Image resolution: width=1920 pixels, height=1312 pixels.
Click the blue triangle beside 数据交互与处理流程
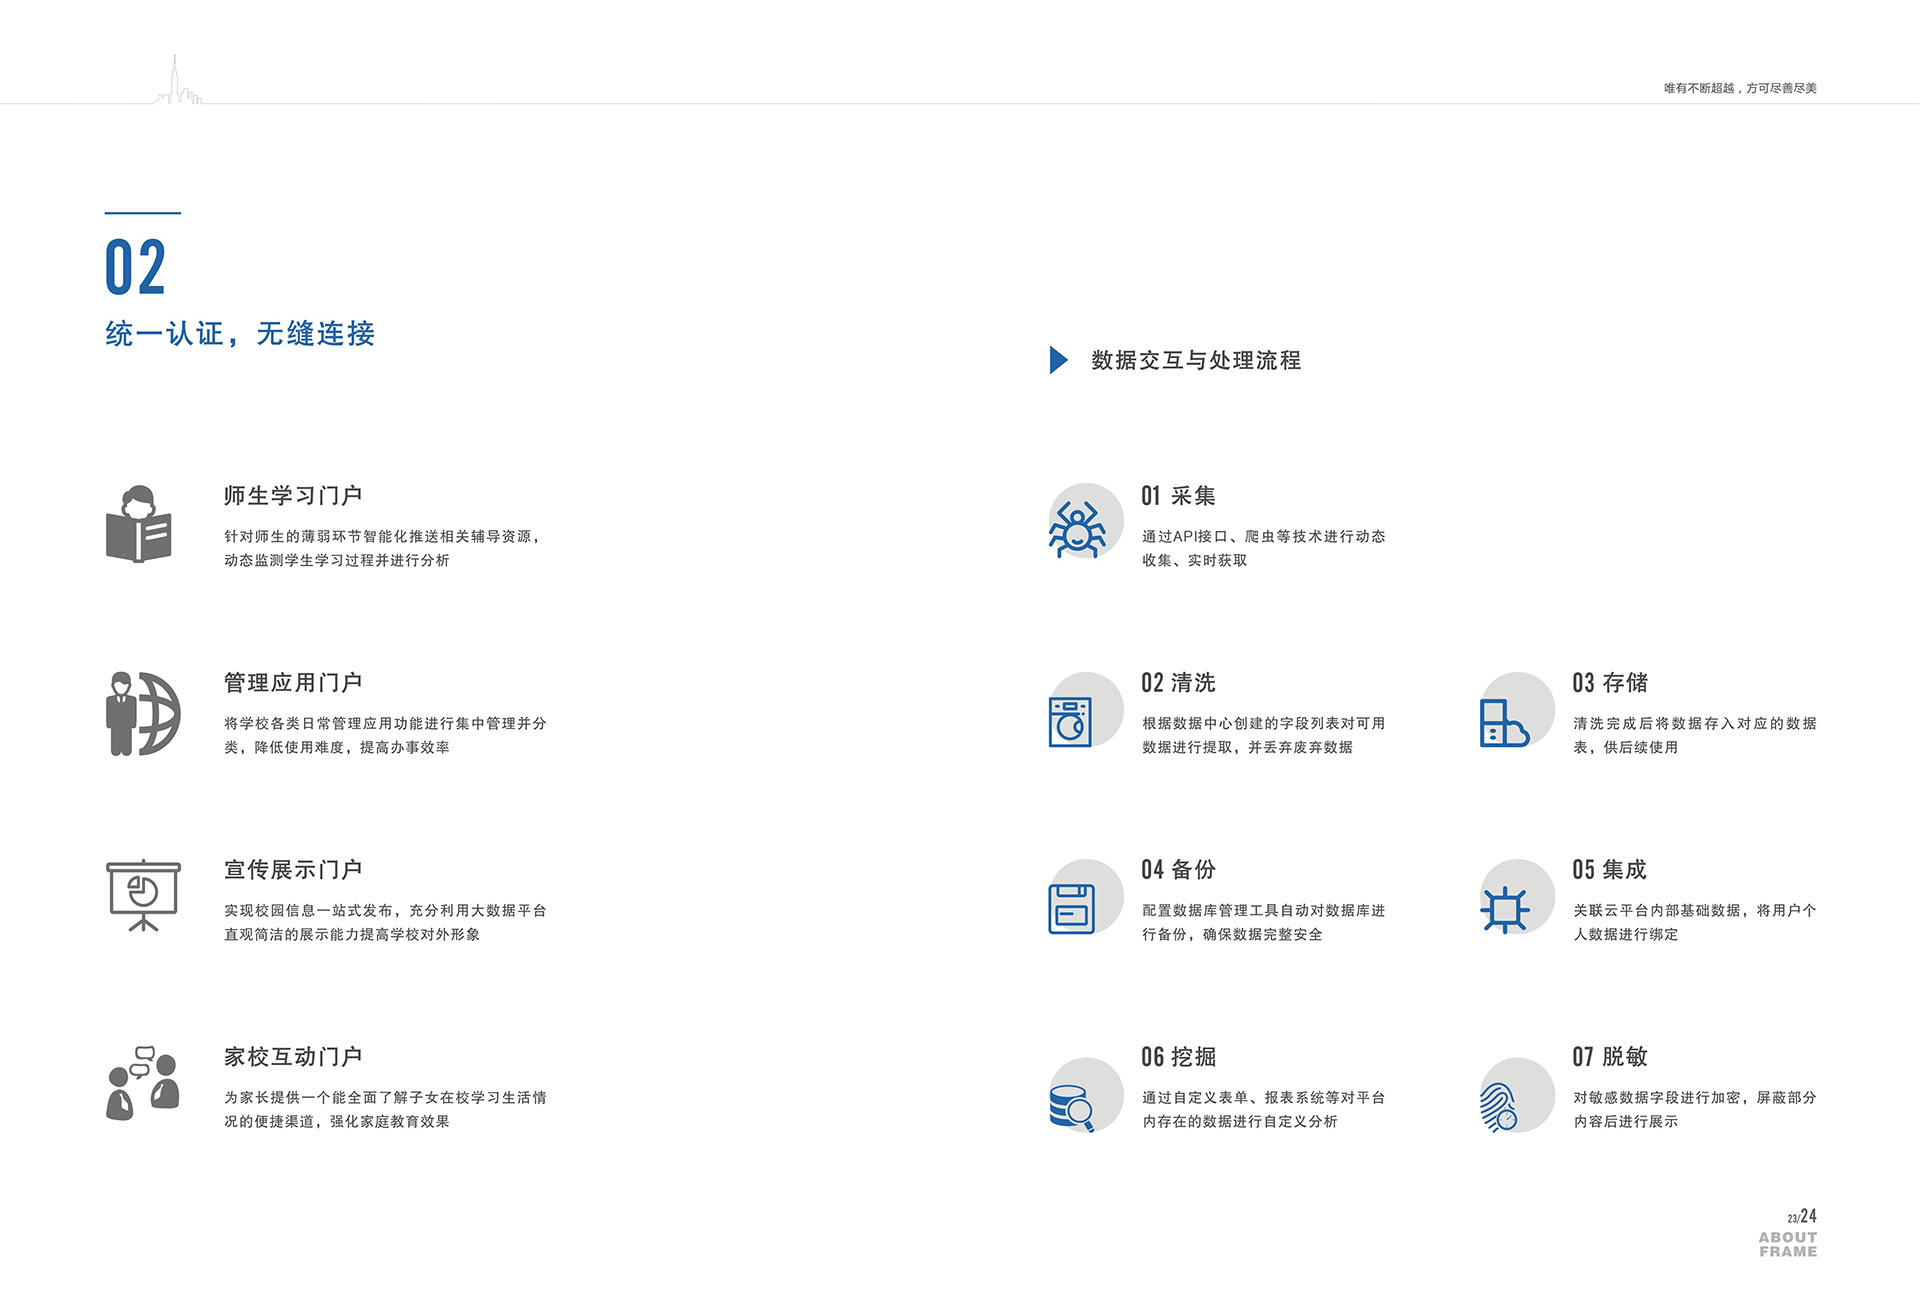[1058, 360]
